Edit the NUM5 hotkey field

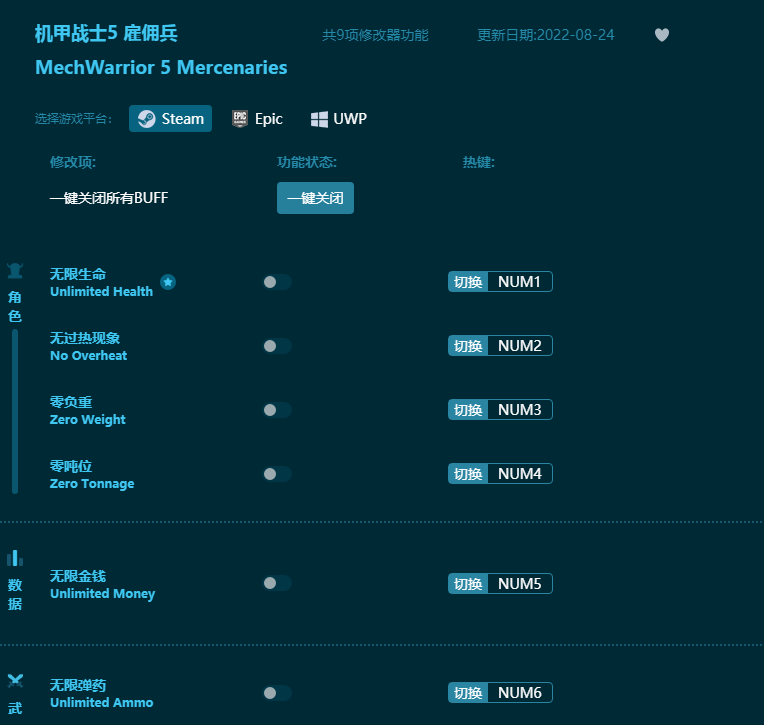(519, 584)
